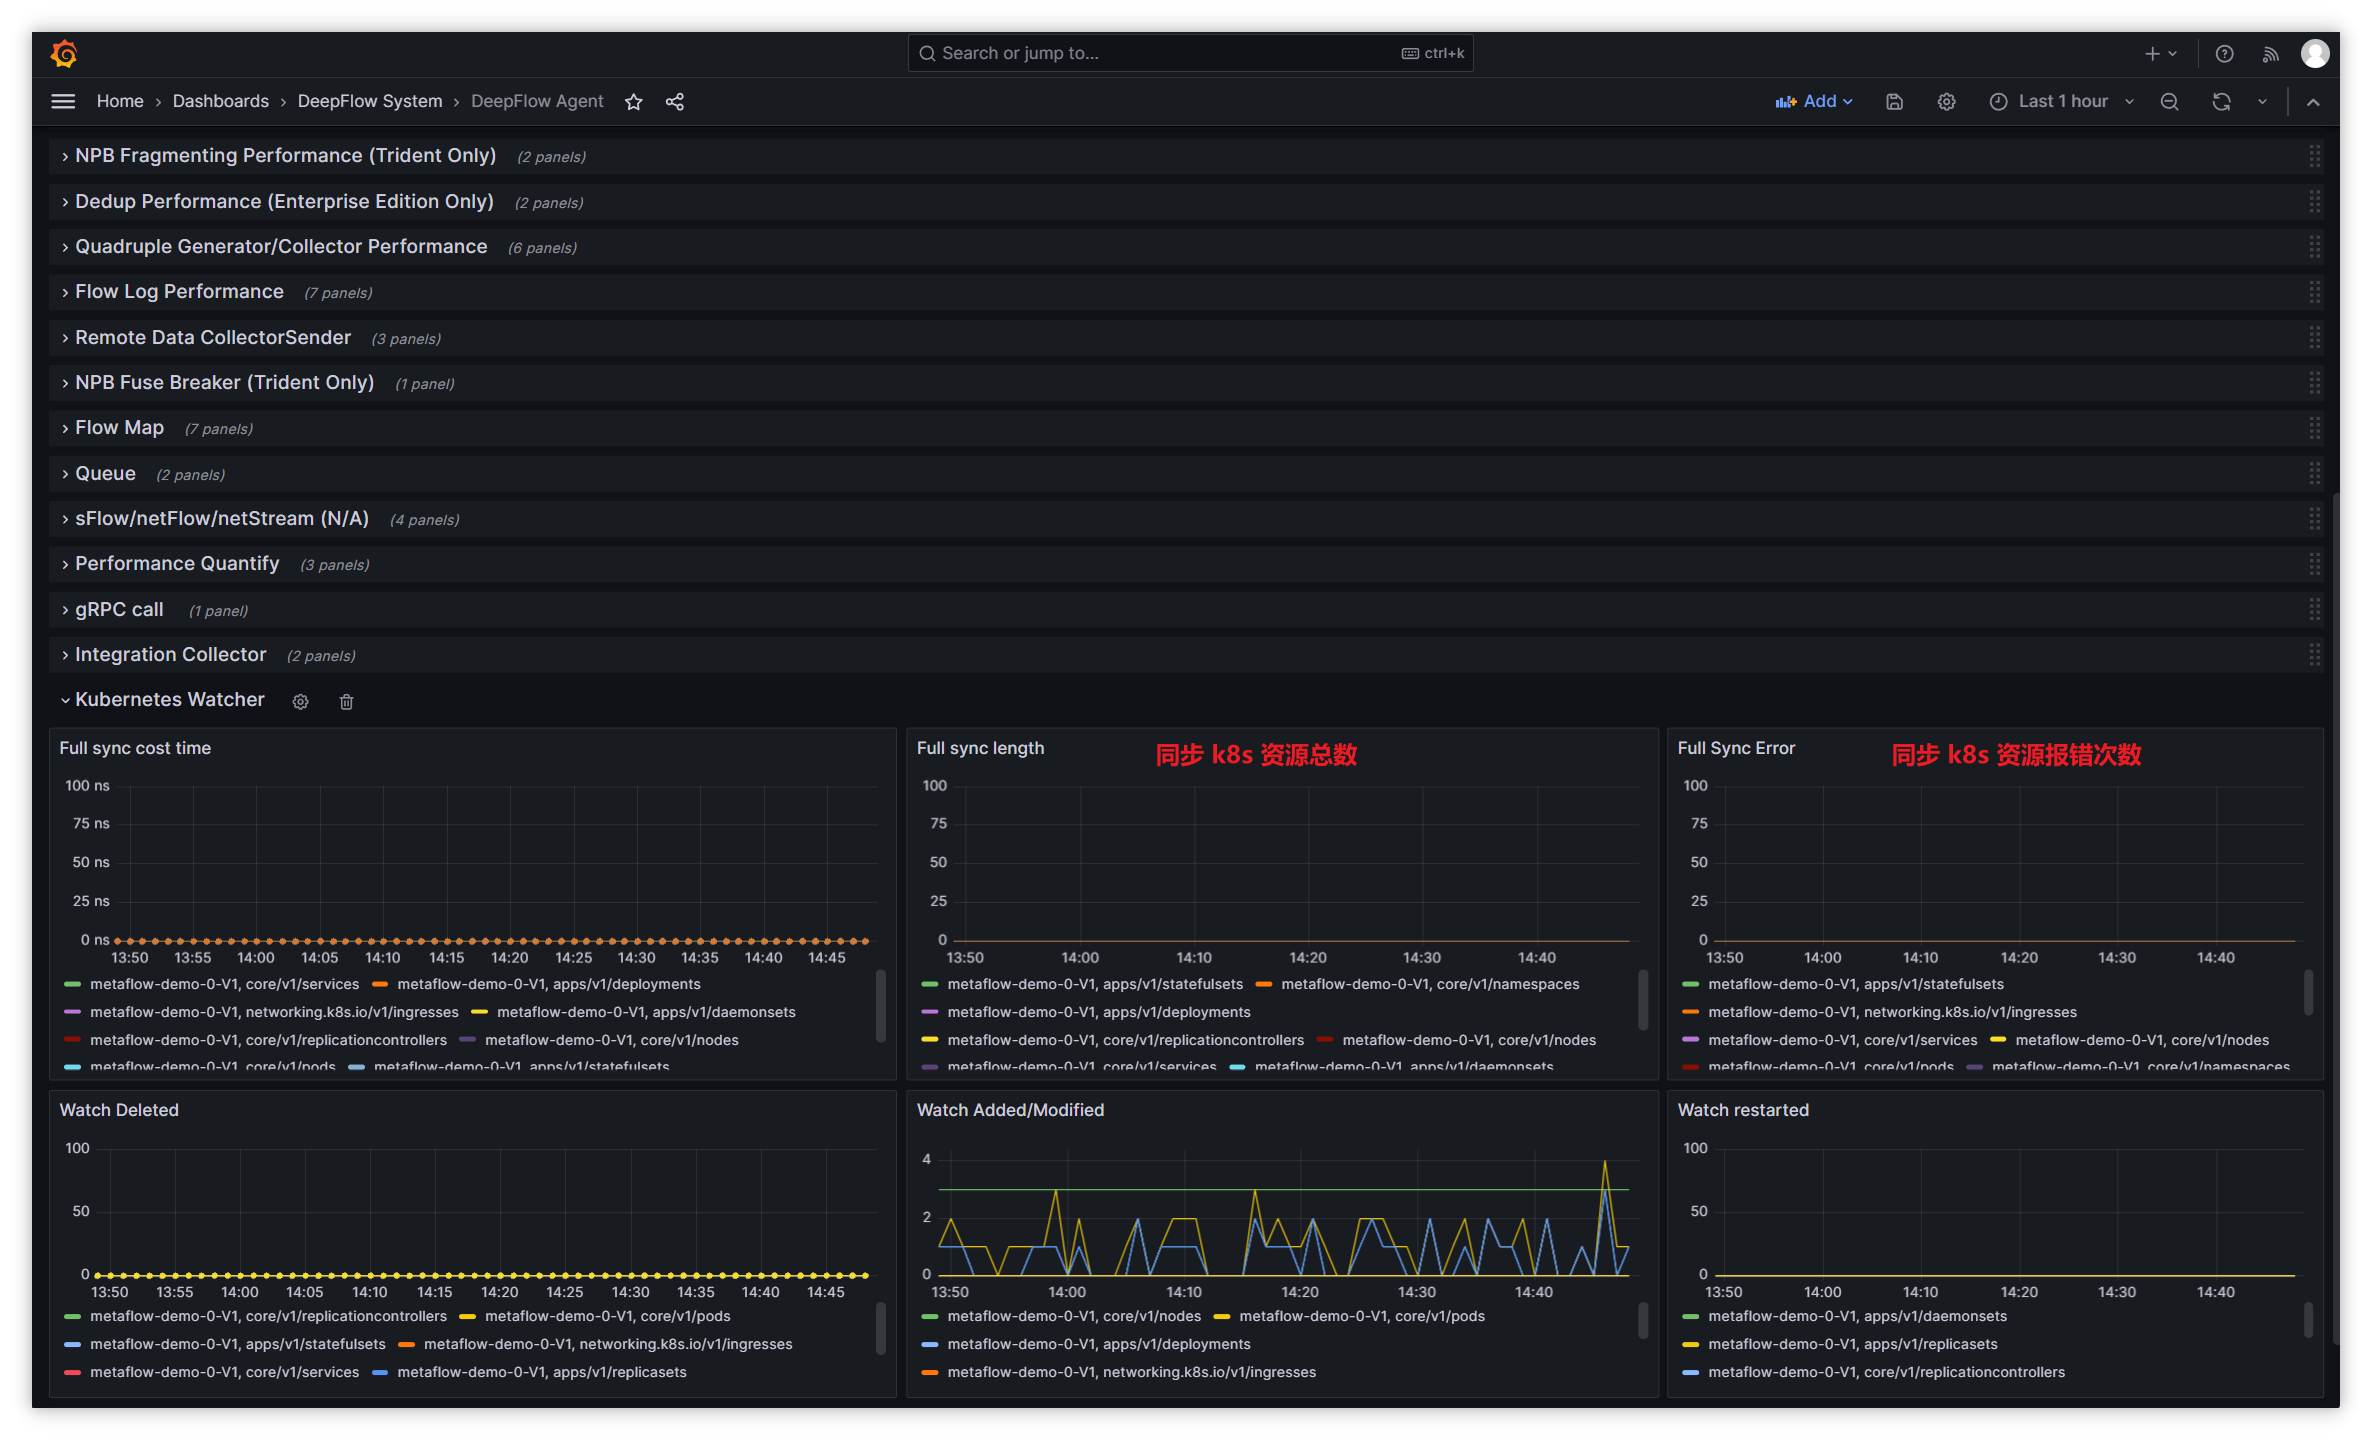The image size is (2372, 1440).
Task: Toggle the apps/v1/daemonsets series in Watch restarted
Action: tap(1858, 1316)
